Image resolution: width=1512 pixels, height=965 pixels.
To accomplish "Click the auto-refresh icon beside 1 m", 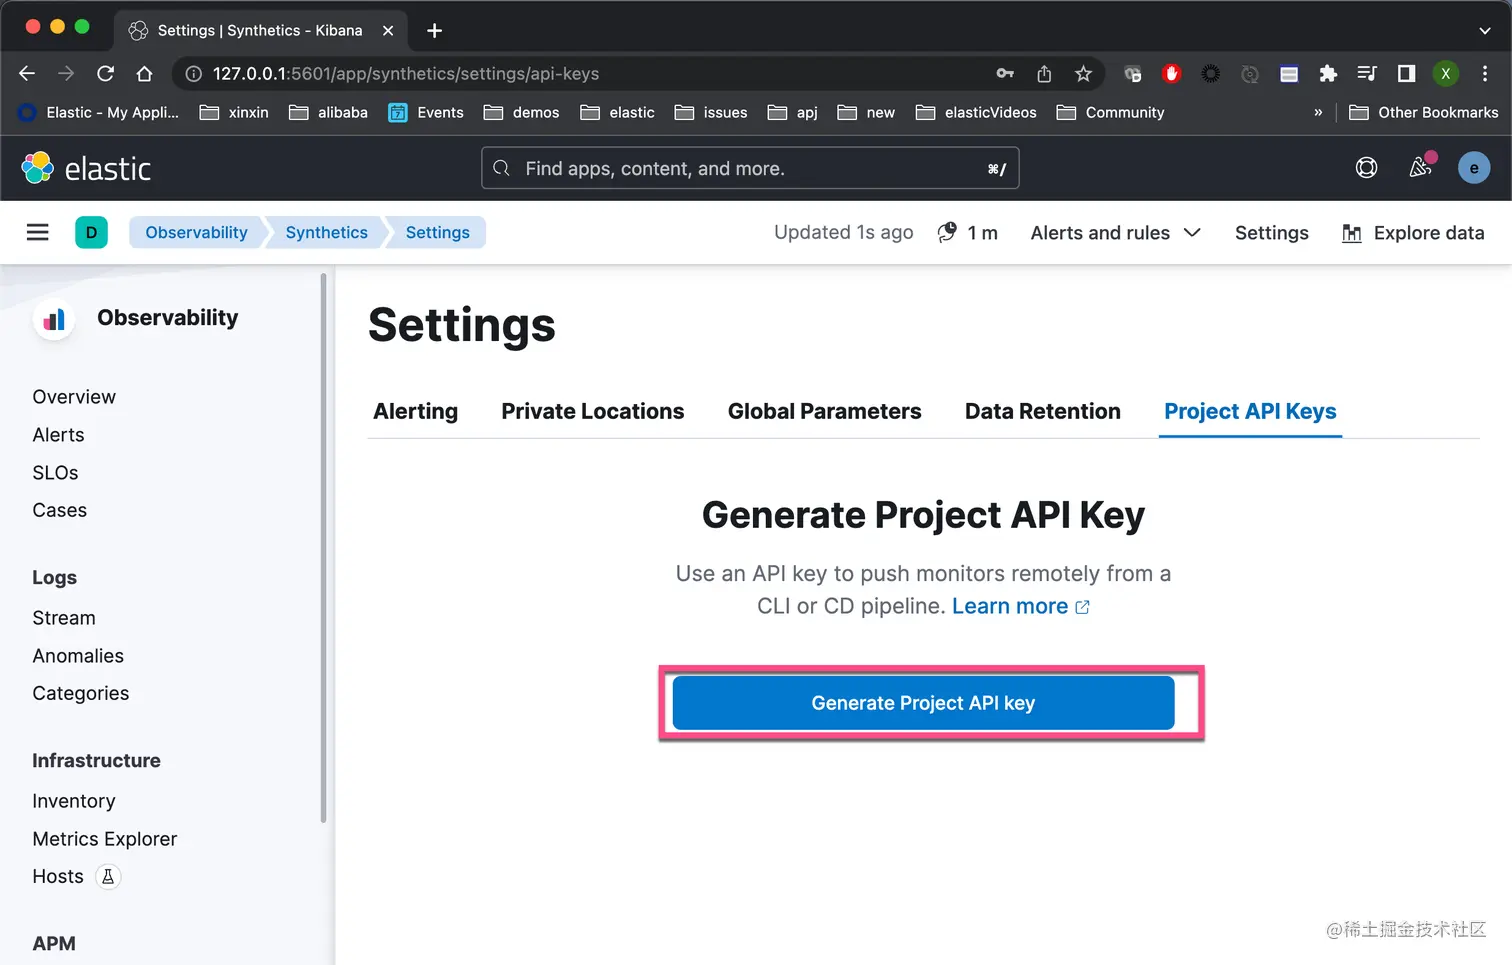I will click(x=947, y=232).
